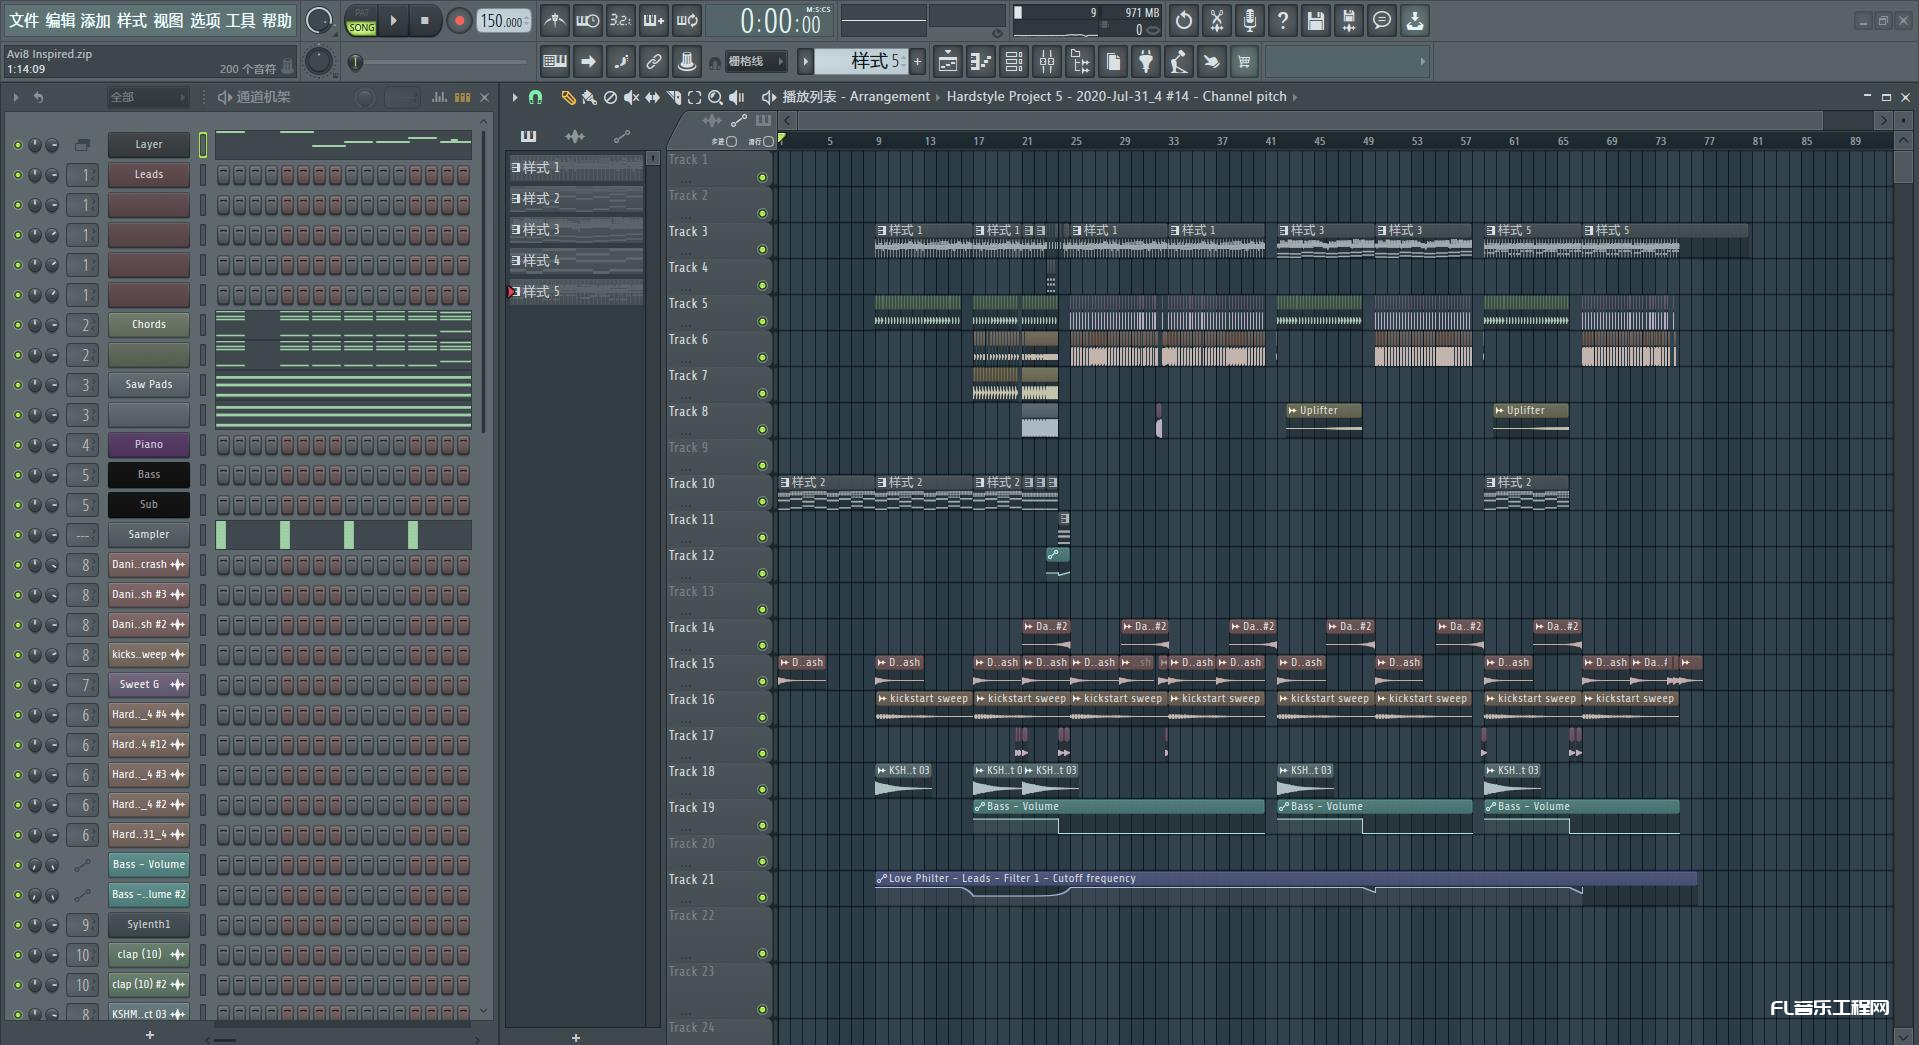Select 样式 3 in pattern picker

576,230
